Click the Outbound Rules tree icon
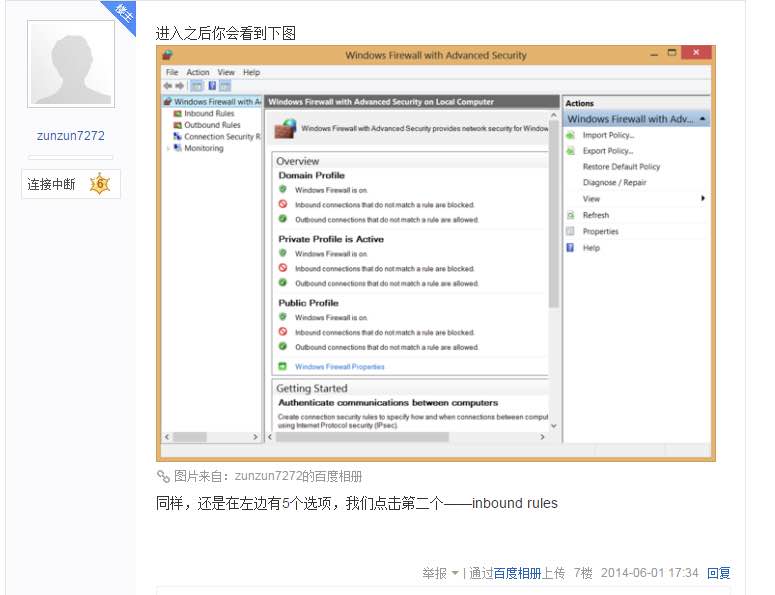 pyautogui.click(x=177, y=125)
